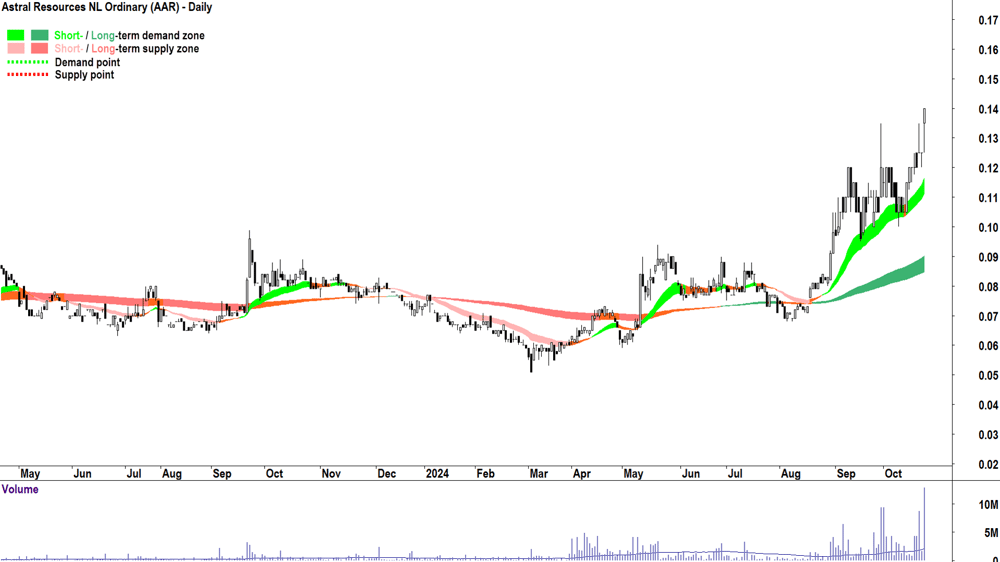Select the 'Demand point' legend label
Viewport: 1000px width, 562px height.
pyautogui.click(x=87, y=62)
